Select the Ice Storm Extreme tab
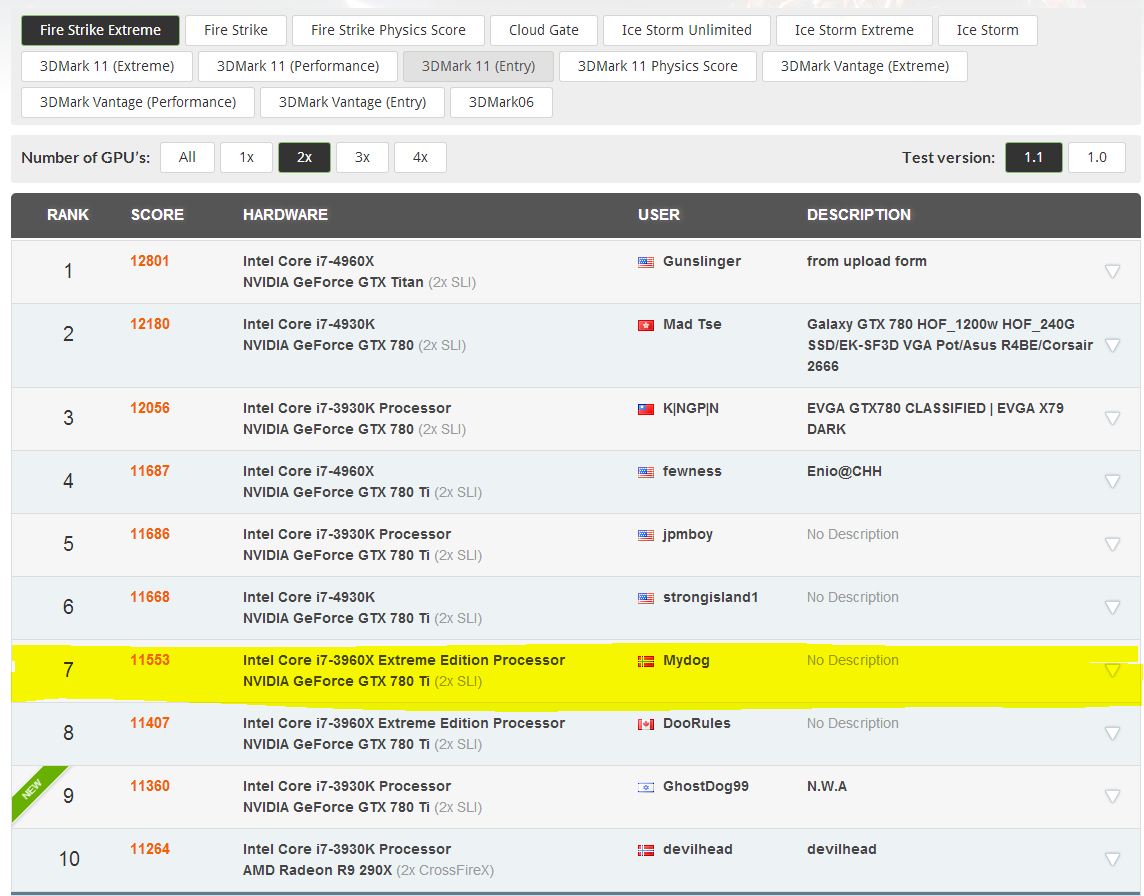 pos(854,30)
